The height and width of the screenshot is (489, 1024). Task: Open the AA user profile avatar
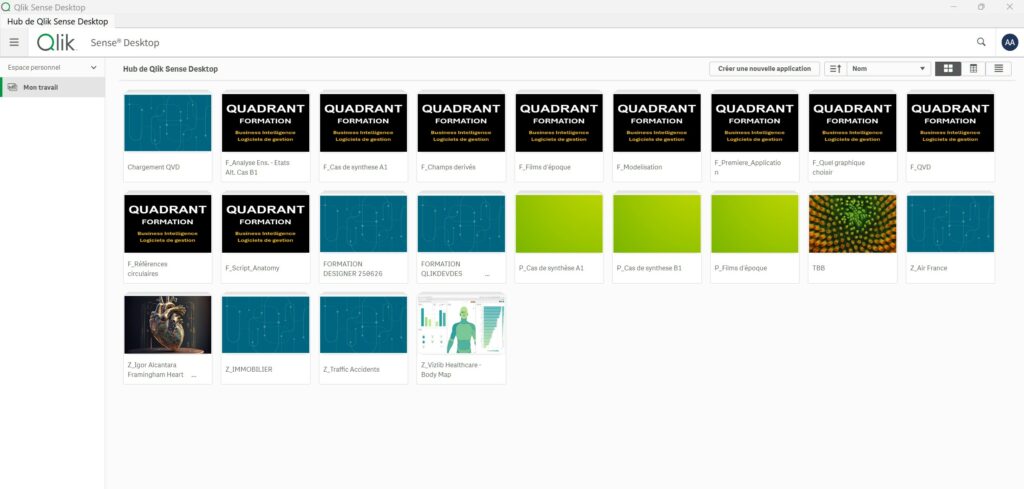1010,42
